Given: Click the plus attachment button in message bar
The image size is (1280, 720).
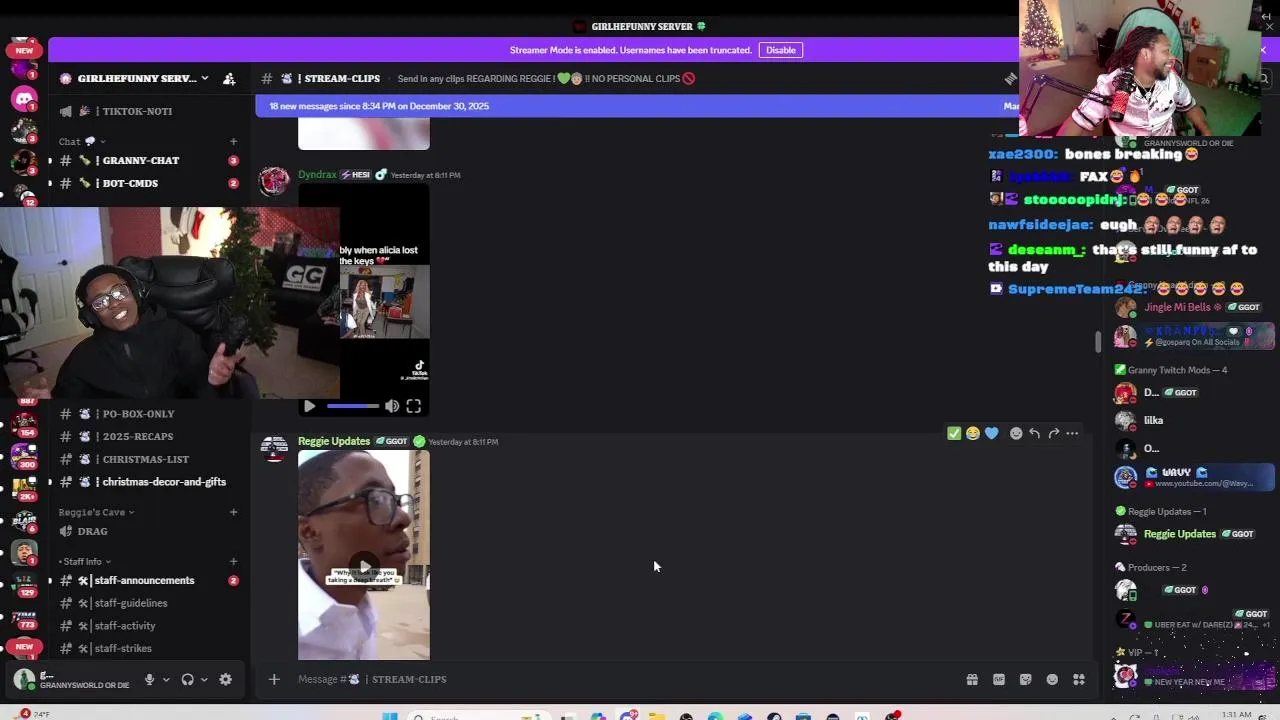Looking at the screenshot, I should pos(274,679).
